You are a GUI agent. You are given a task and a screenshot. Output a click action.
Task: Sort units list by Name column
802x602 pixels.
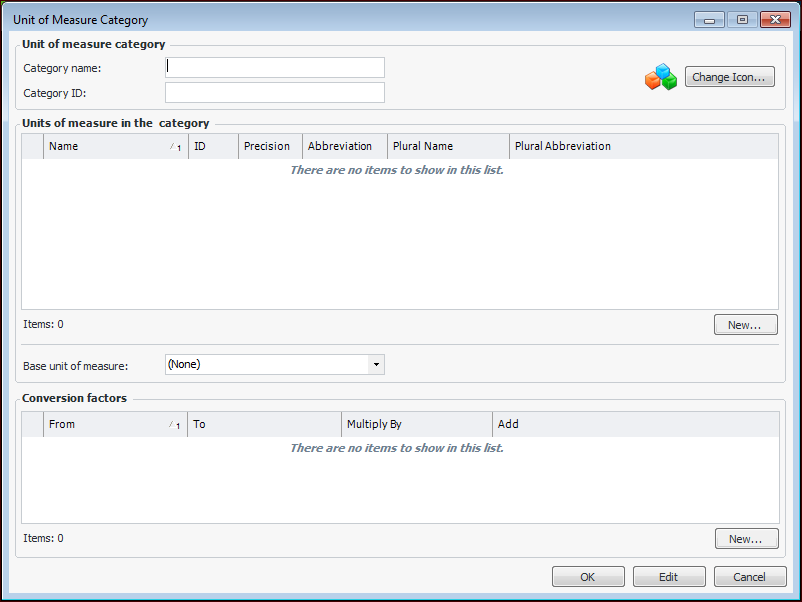pos(116,146)
